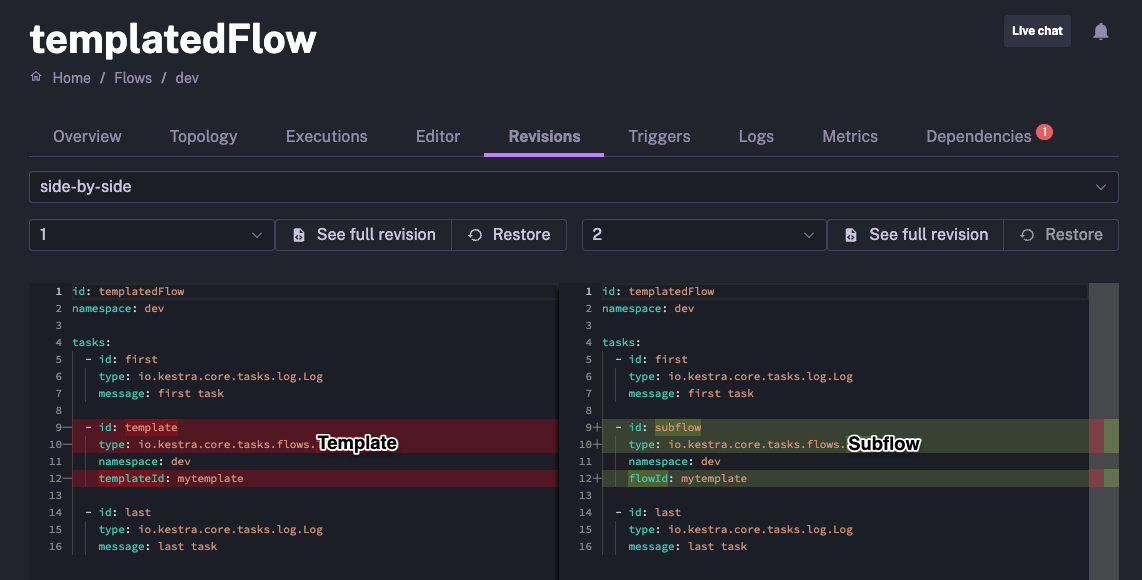Click the restore arrow icon beside left Restore
Image resolution: width=1142 pixels, height=580 pixels.
(474, 234)
